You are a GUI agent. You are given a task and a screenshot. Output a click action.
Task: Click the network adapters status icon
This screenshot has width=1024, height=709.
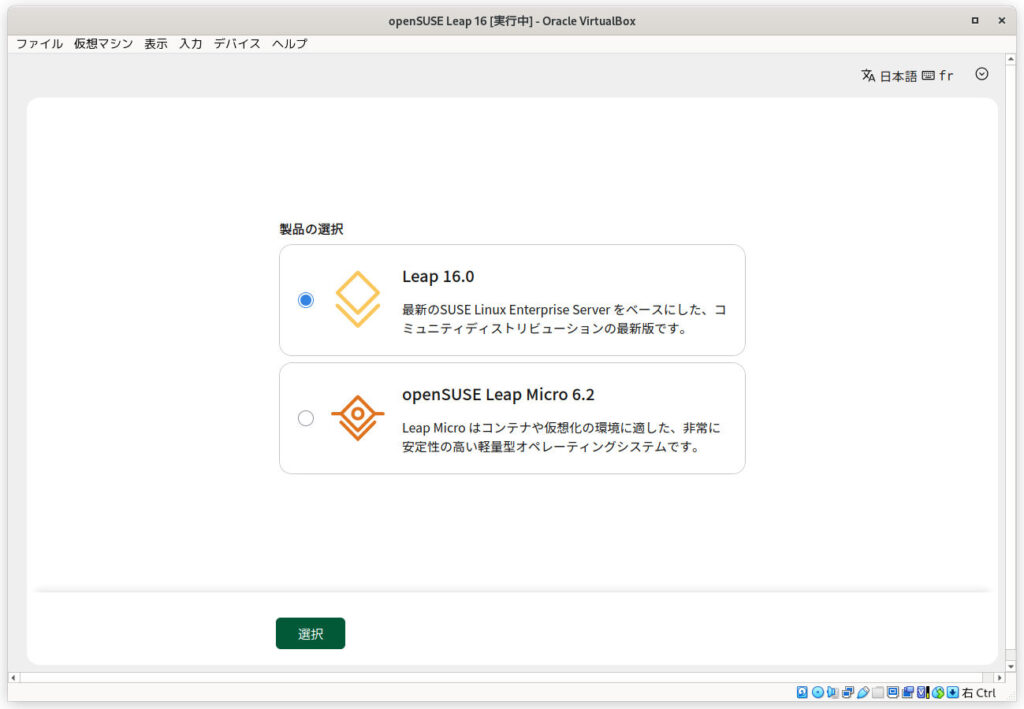848,693
